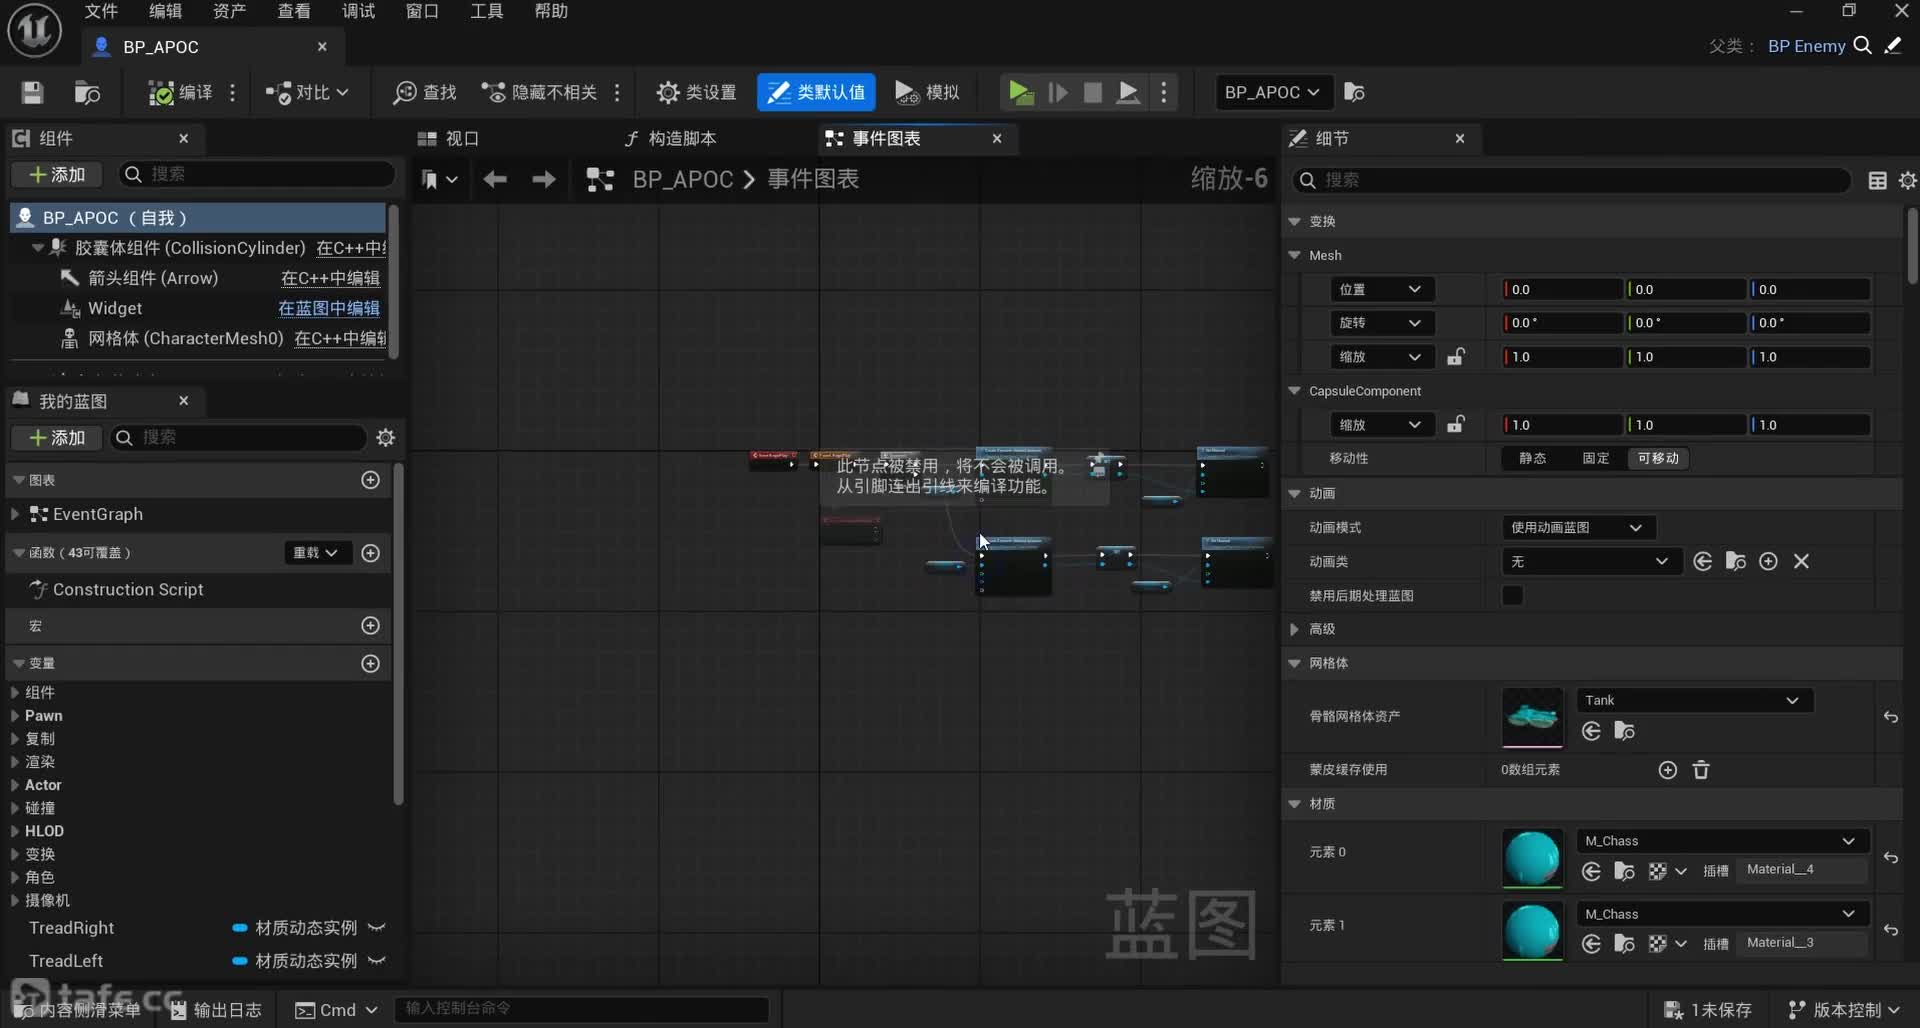Click the Save blueprint icon

point(32,93)
